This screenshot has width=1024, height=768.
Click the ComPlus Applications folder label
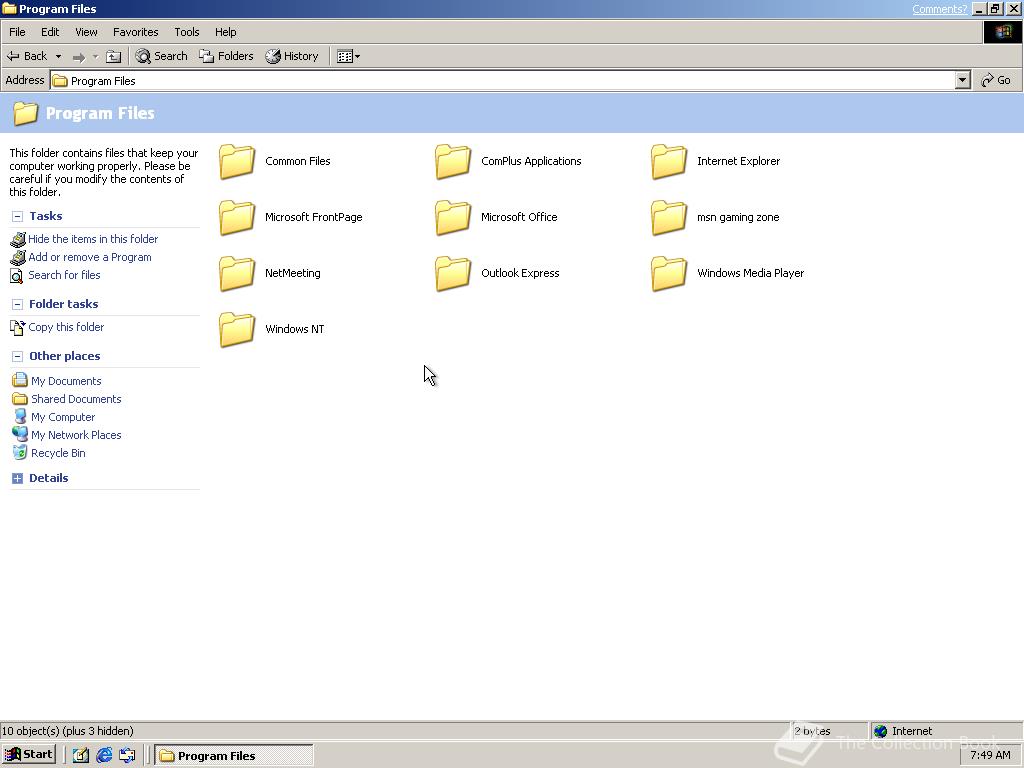click(x=531, y=161)
